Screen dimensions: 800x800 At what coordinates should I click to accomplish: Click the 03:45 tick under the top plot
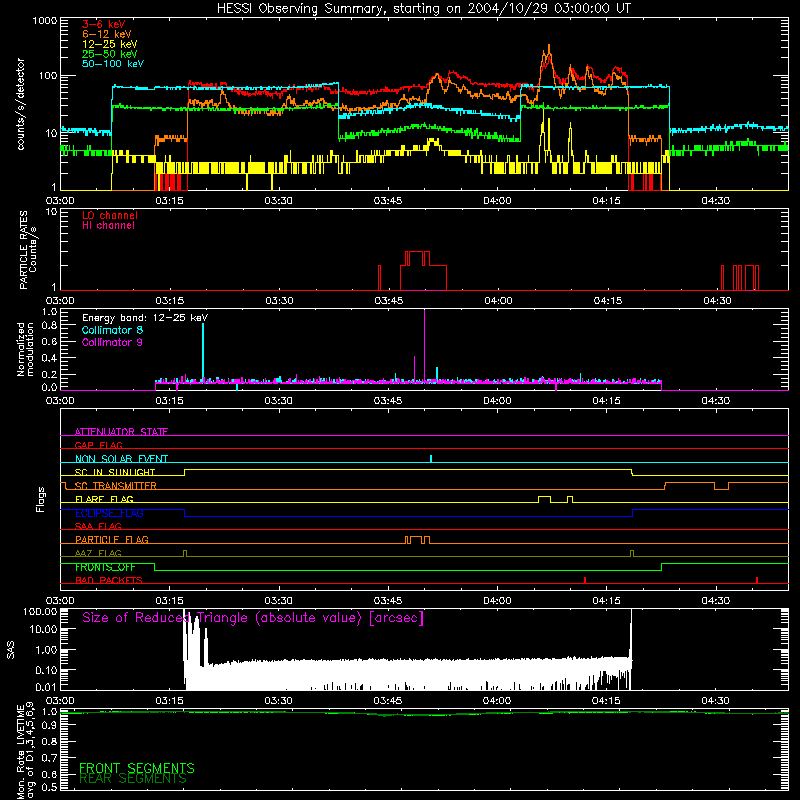click(x=388, y=201)
